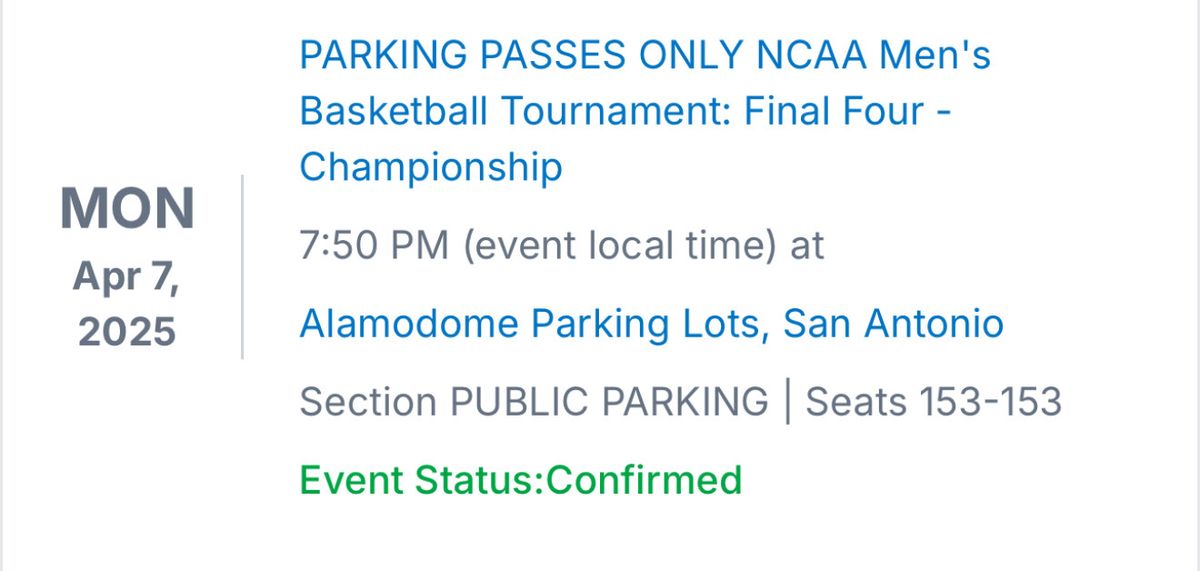The width and height of the screenshot is (1200, 571).
Task: Select the "PUBLIC PARKING" section name
Action: 608,402
